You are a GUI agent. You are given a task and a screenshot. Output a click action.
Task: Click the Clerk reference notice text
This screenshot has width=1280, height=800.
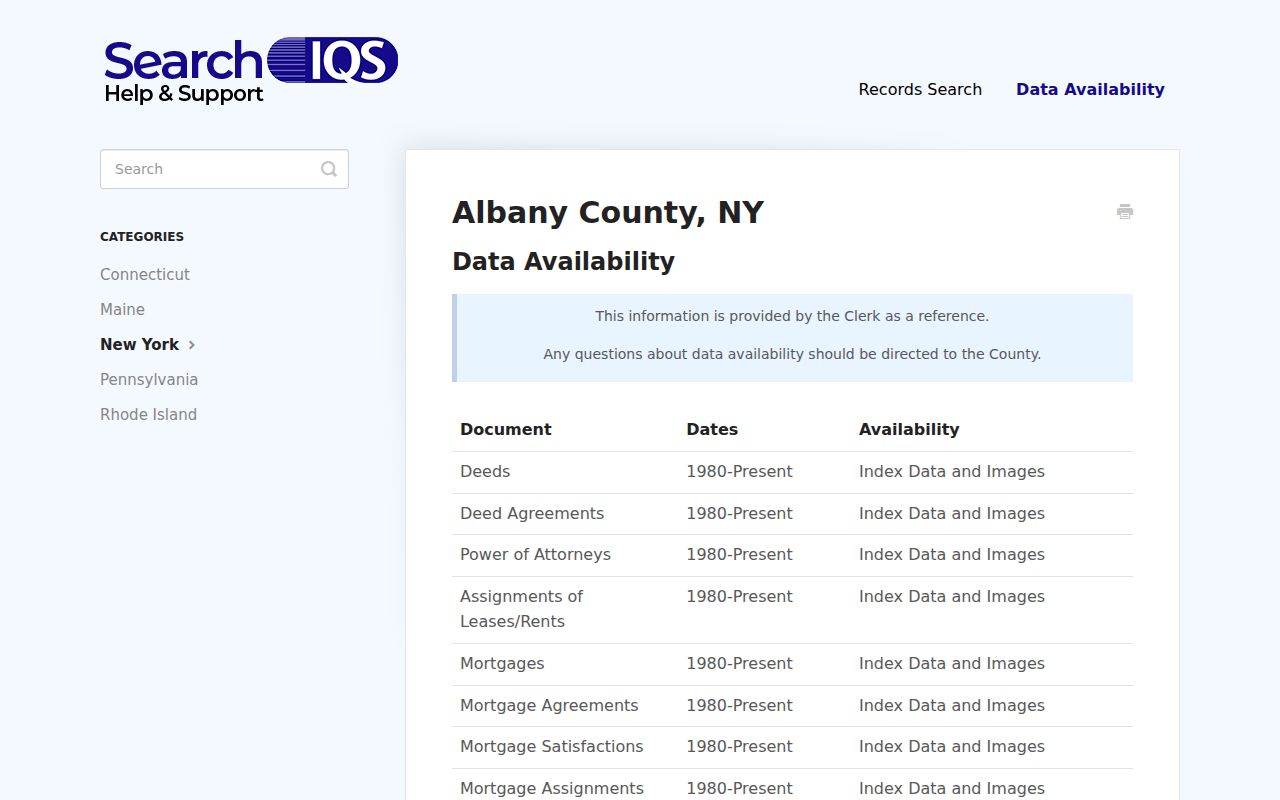tap(792, 316)
